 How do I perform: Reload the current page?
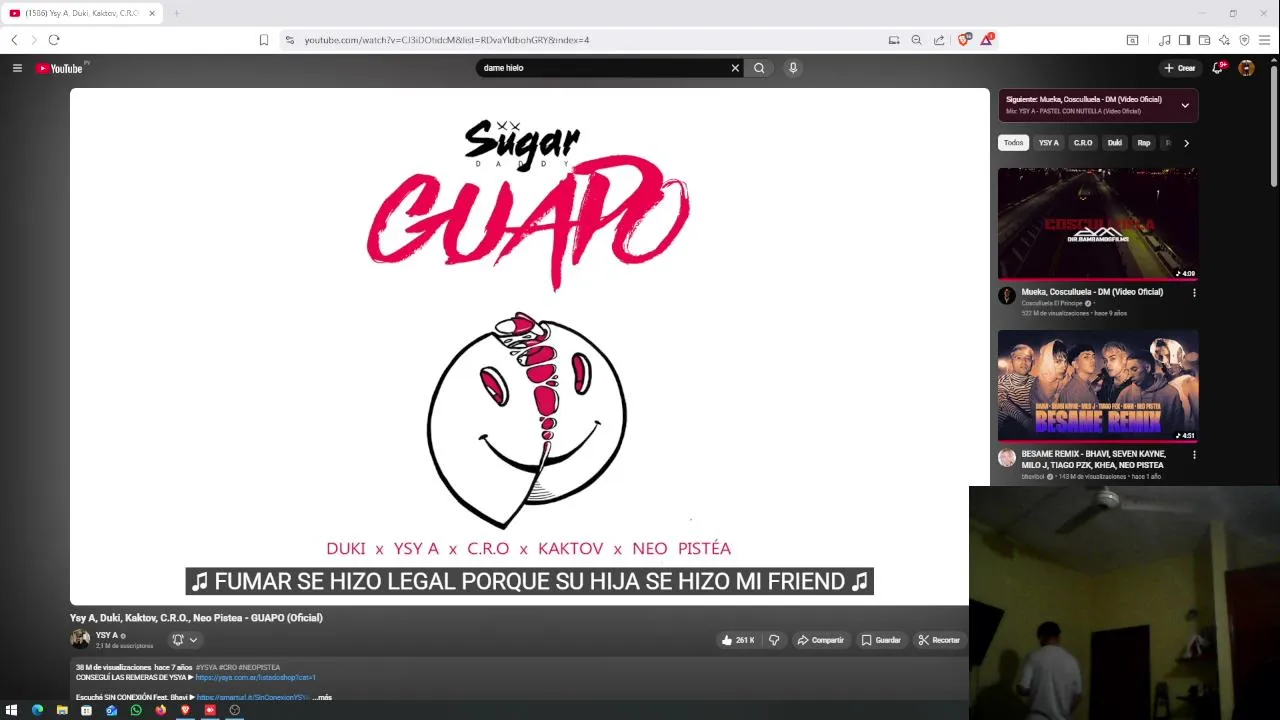tap(54, 40)
